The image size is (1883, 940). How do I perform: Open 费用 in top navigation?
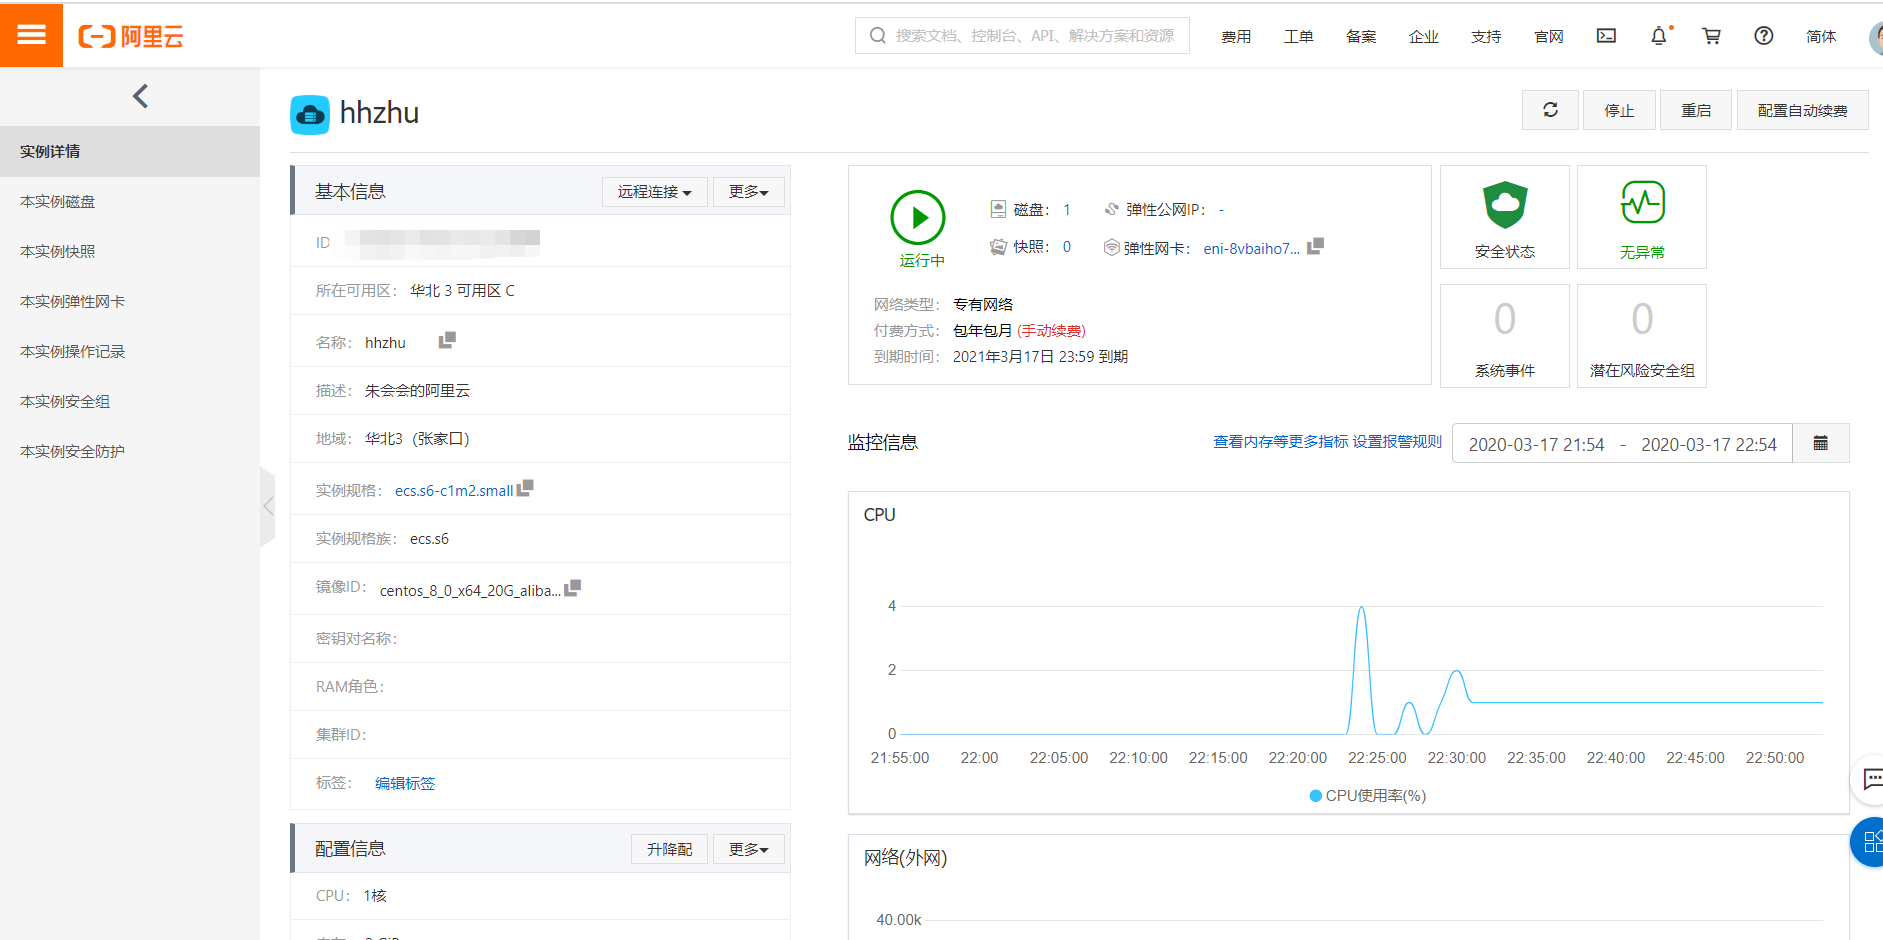point(1236,36)
